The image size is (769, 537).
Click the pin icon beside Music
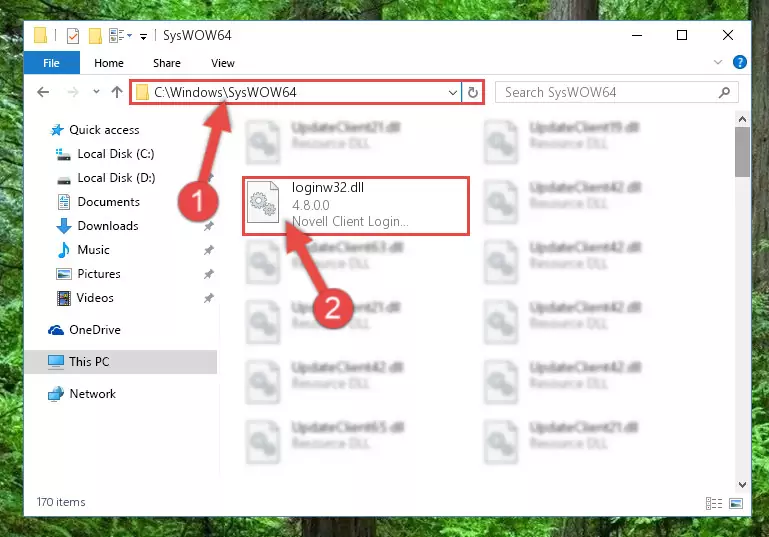(x=209, y=250)
